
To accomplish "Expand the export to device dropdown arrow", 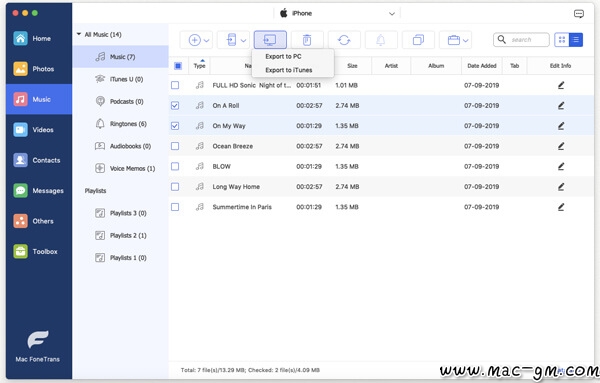I will 243,40.
